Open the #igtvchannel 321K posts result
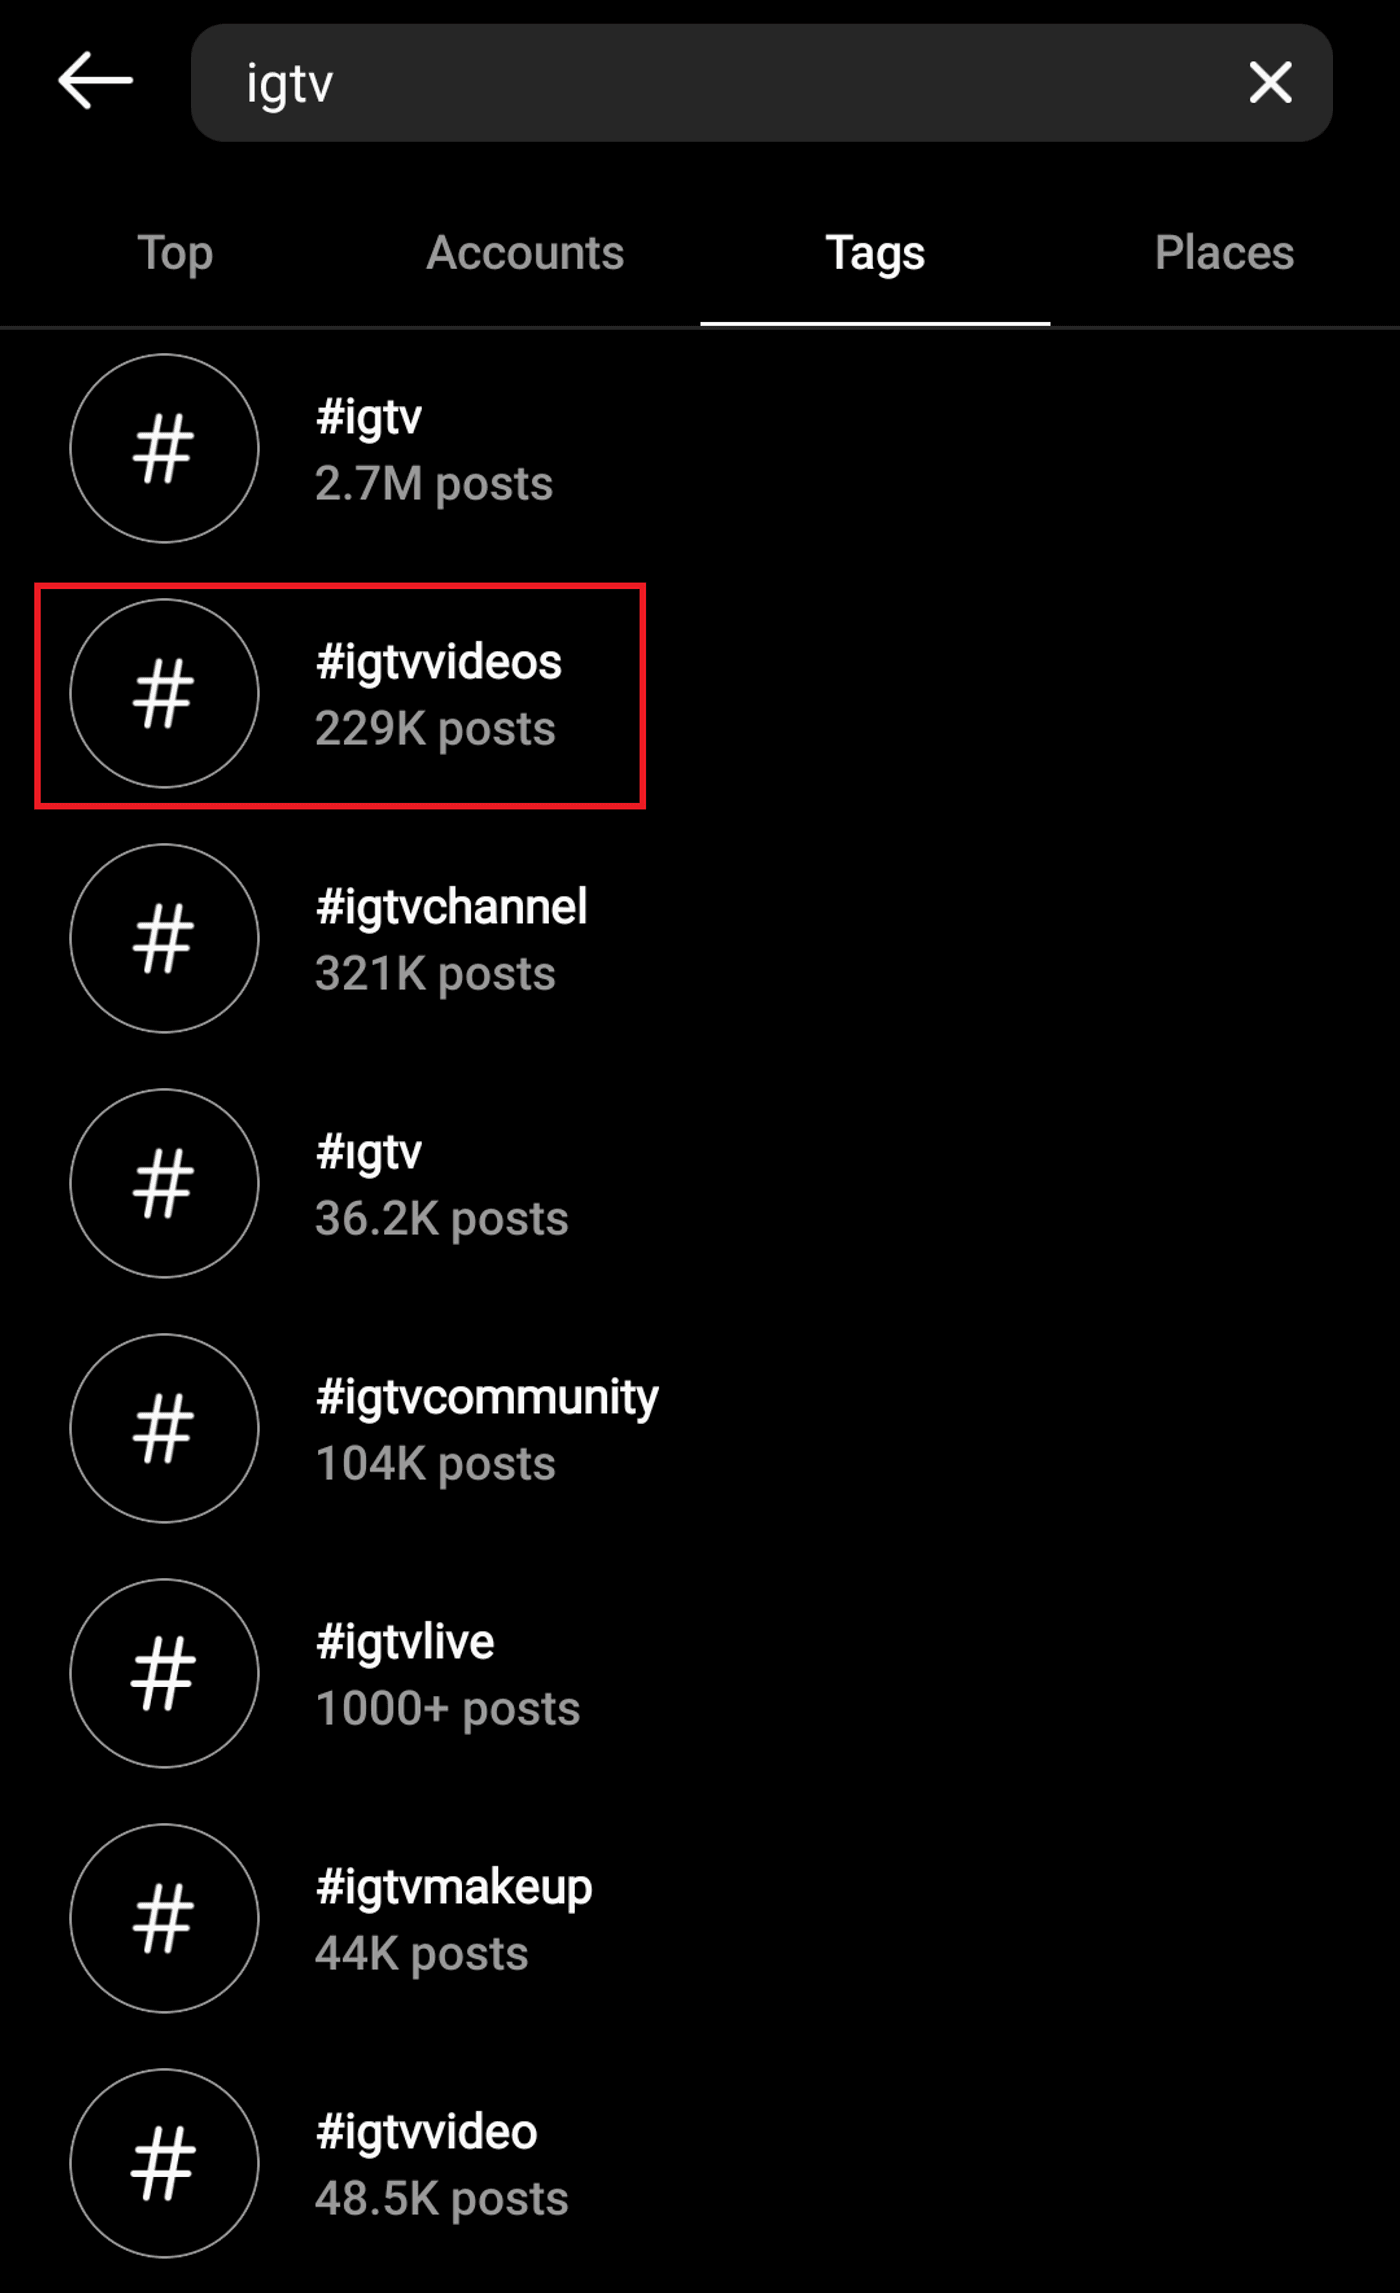The image size is (1400, 2293). point(700,939)
